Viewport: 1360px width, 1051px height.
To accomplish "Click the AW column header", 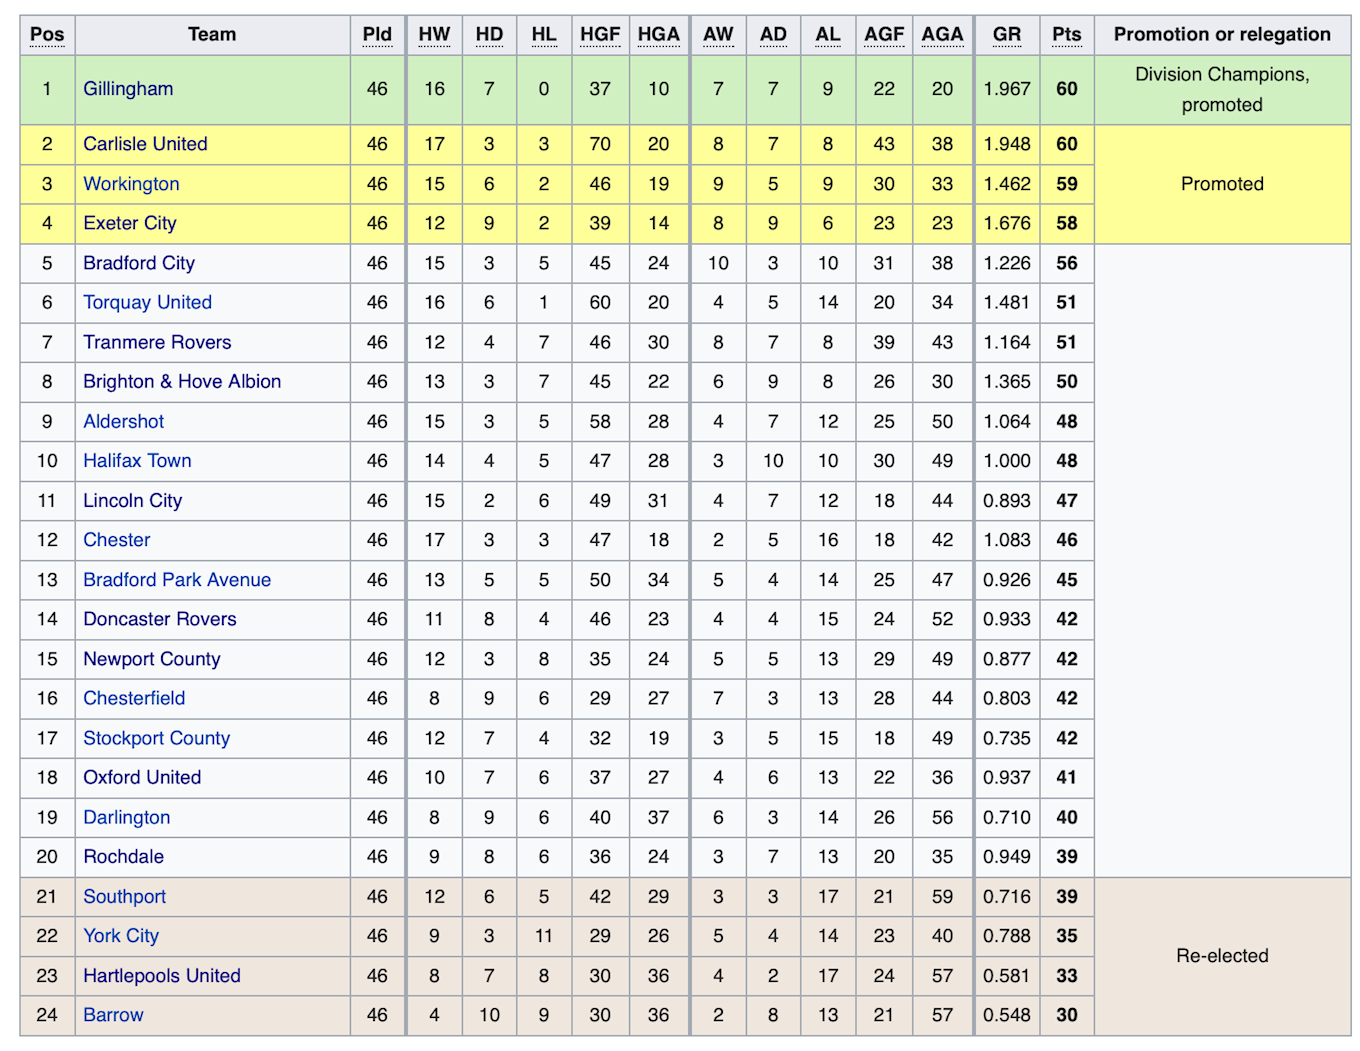I will tap(718, 35).
